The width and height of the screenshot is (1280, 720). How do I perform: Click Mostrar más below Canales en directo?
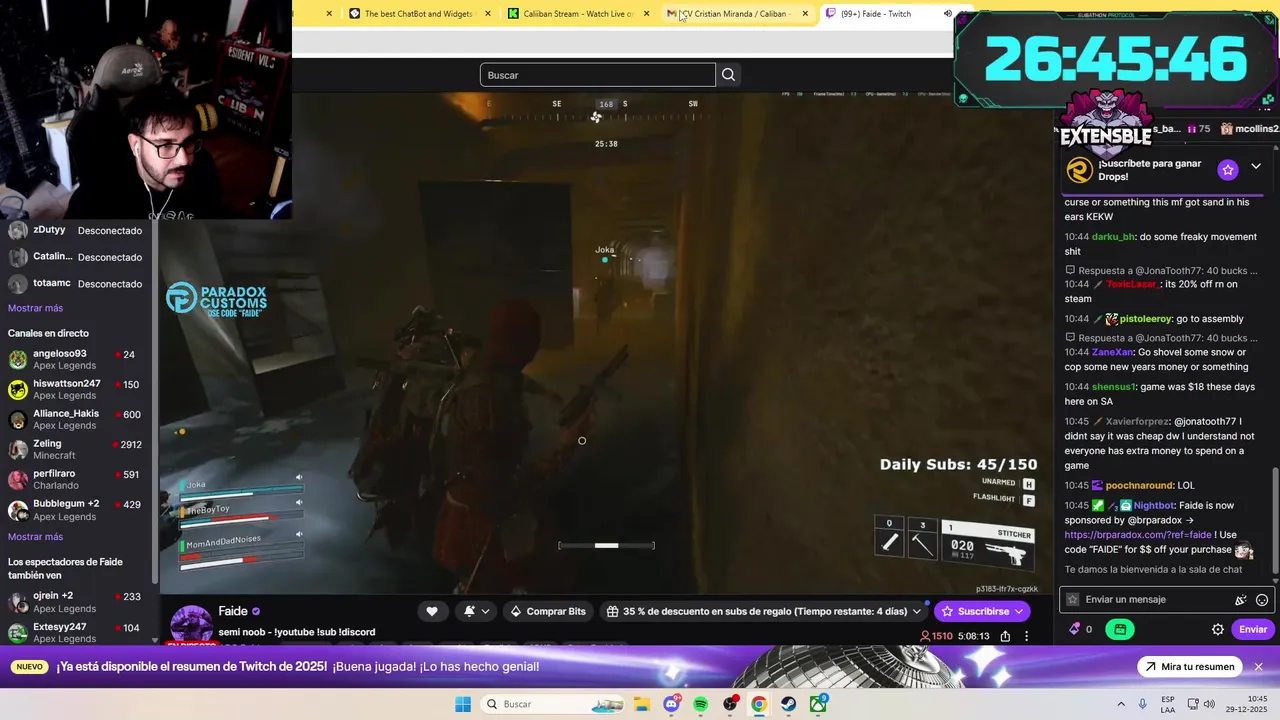tap(35, 537)
